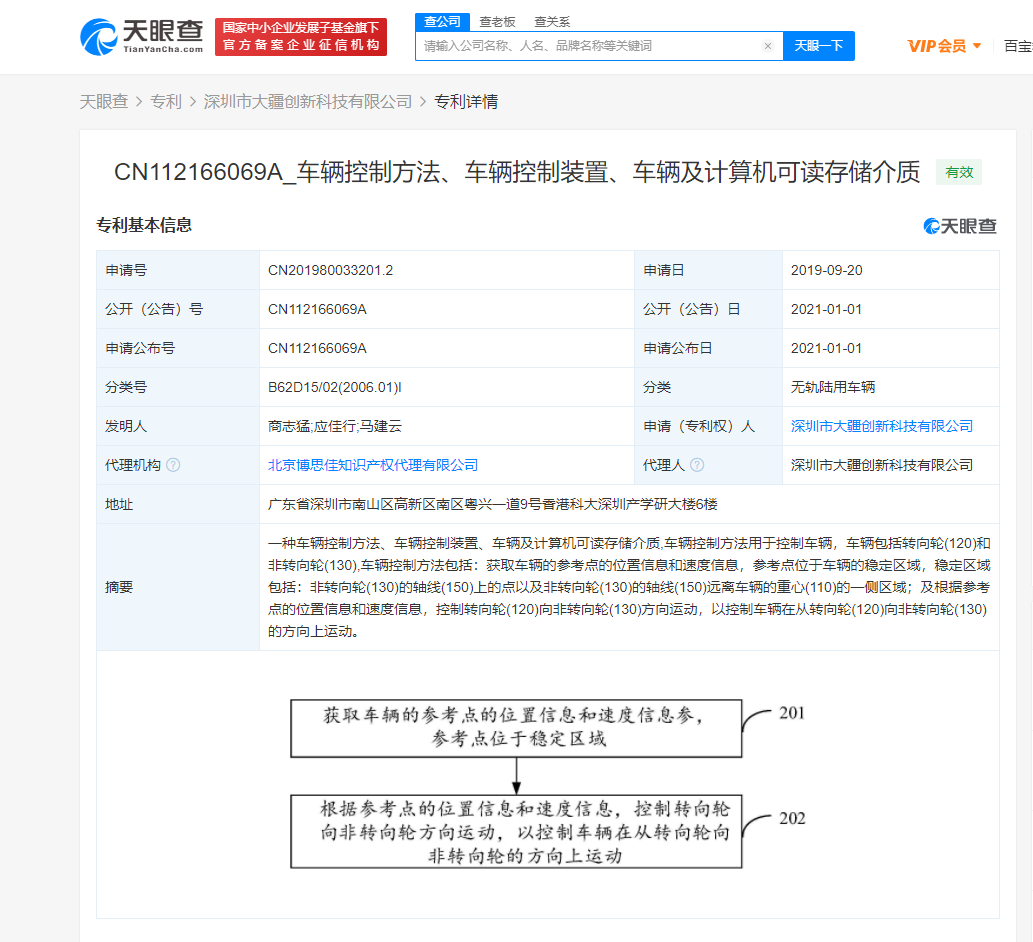Click the red 官方备案企业征信机构 banner
Image resolution: width=1033 pixels, height=942 pixels.
point(301,37)
